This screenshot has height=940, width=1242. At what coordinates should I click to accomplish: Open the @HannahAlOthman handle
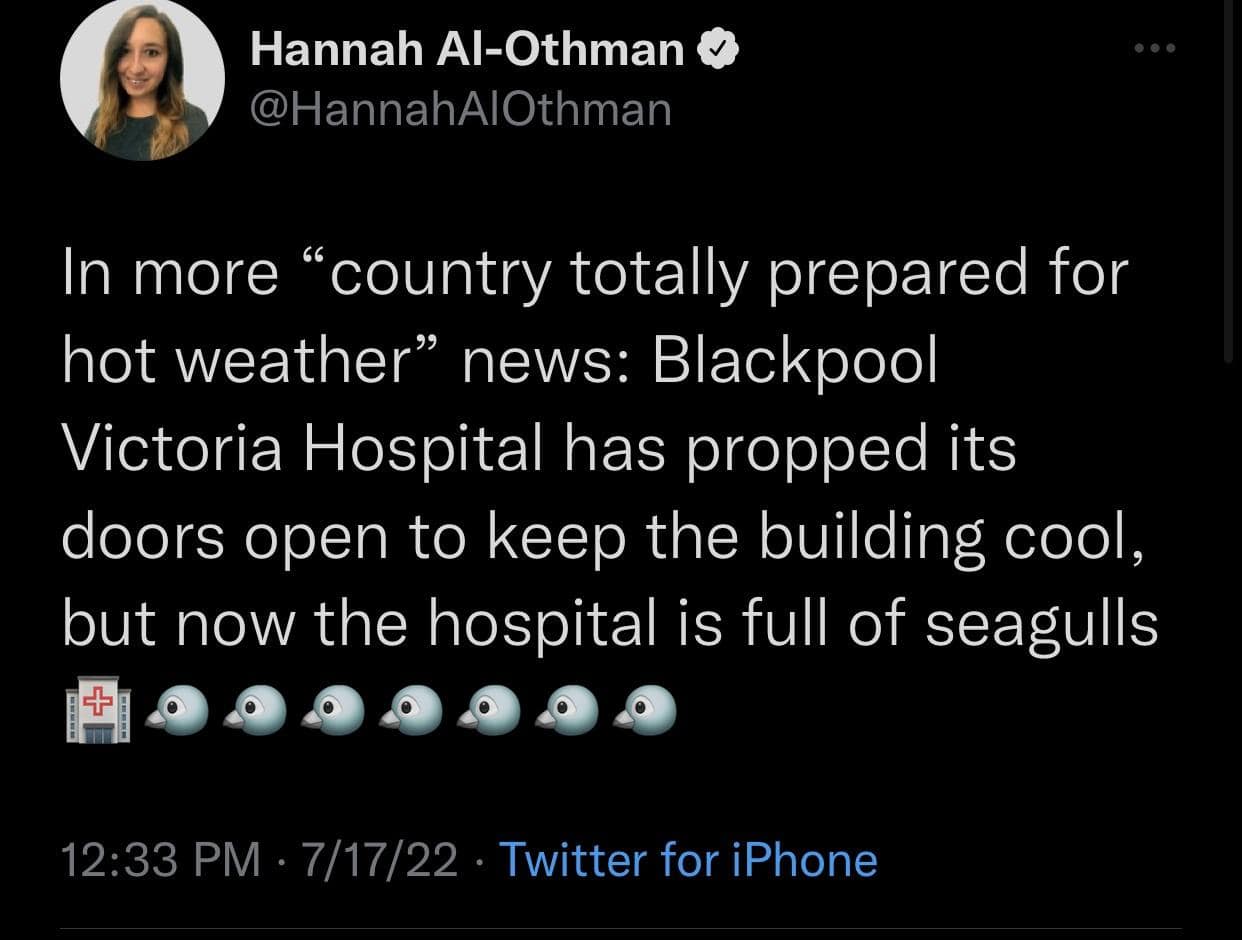461,109
